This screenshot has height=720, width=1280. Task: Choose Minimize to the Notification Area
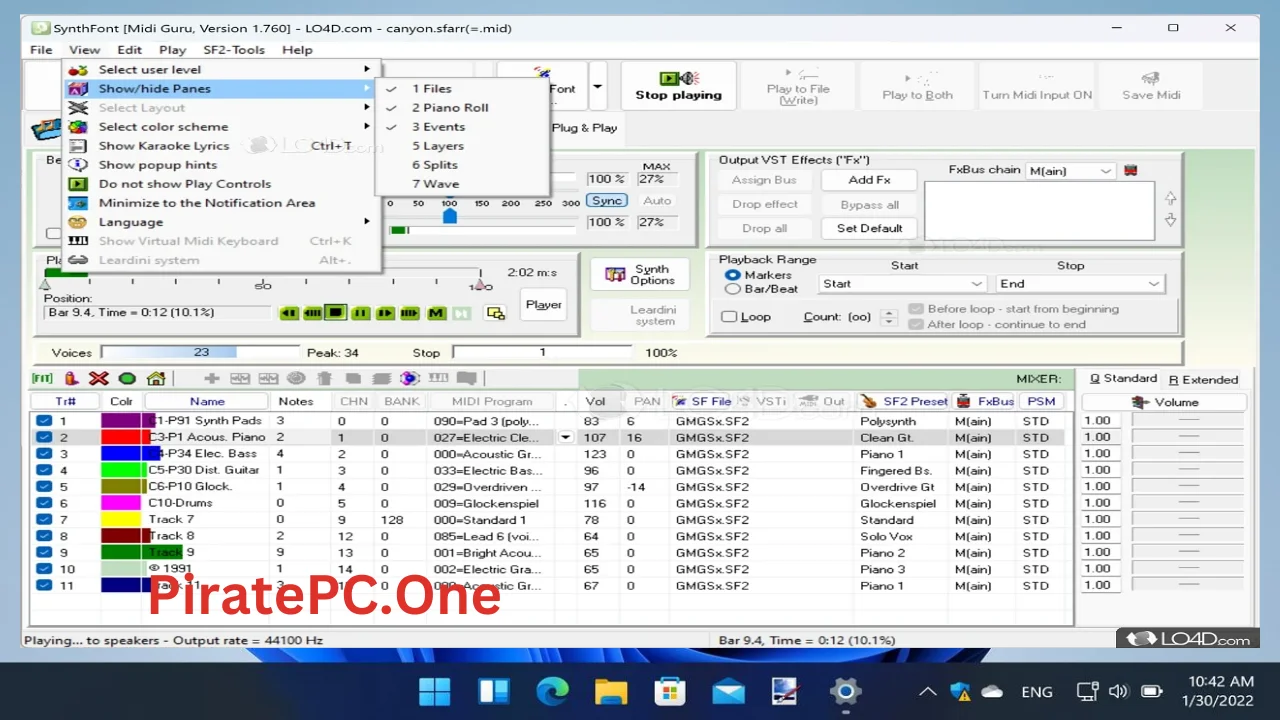[x=220, y=203]
